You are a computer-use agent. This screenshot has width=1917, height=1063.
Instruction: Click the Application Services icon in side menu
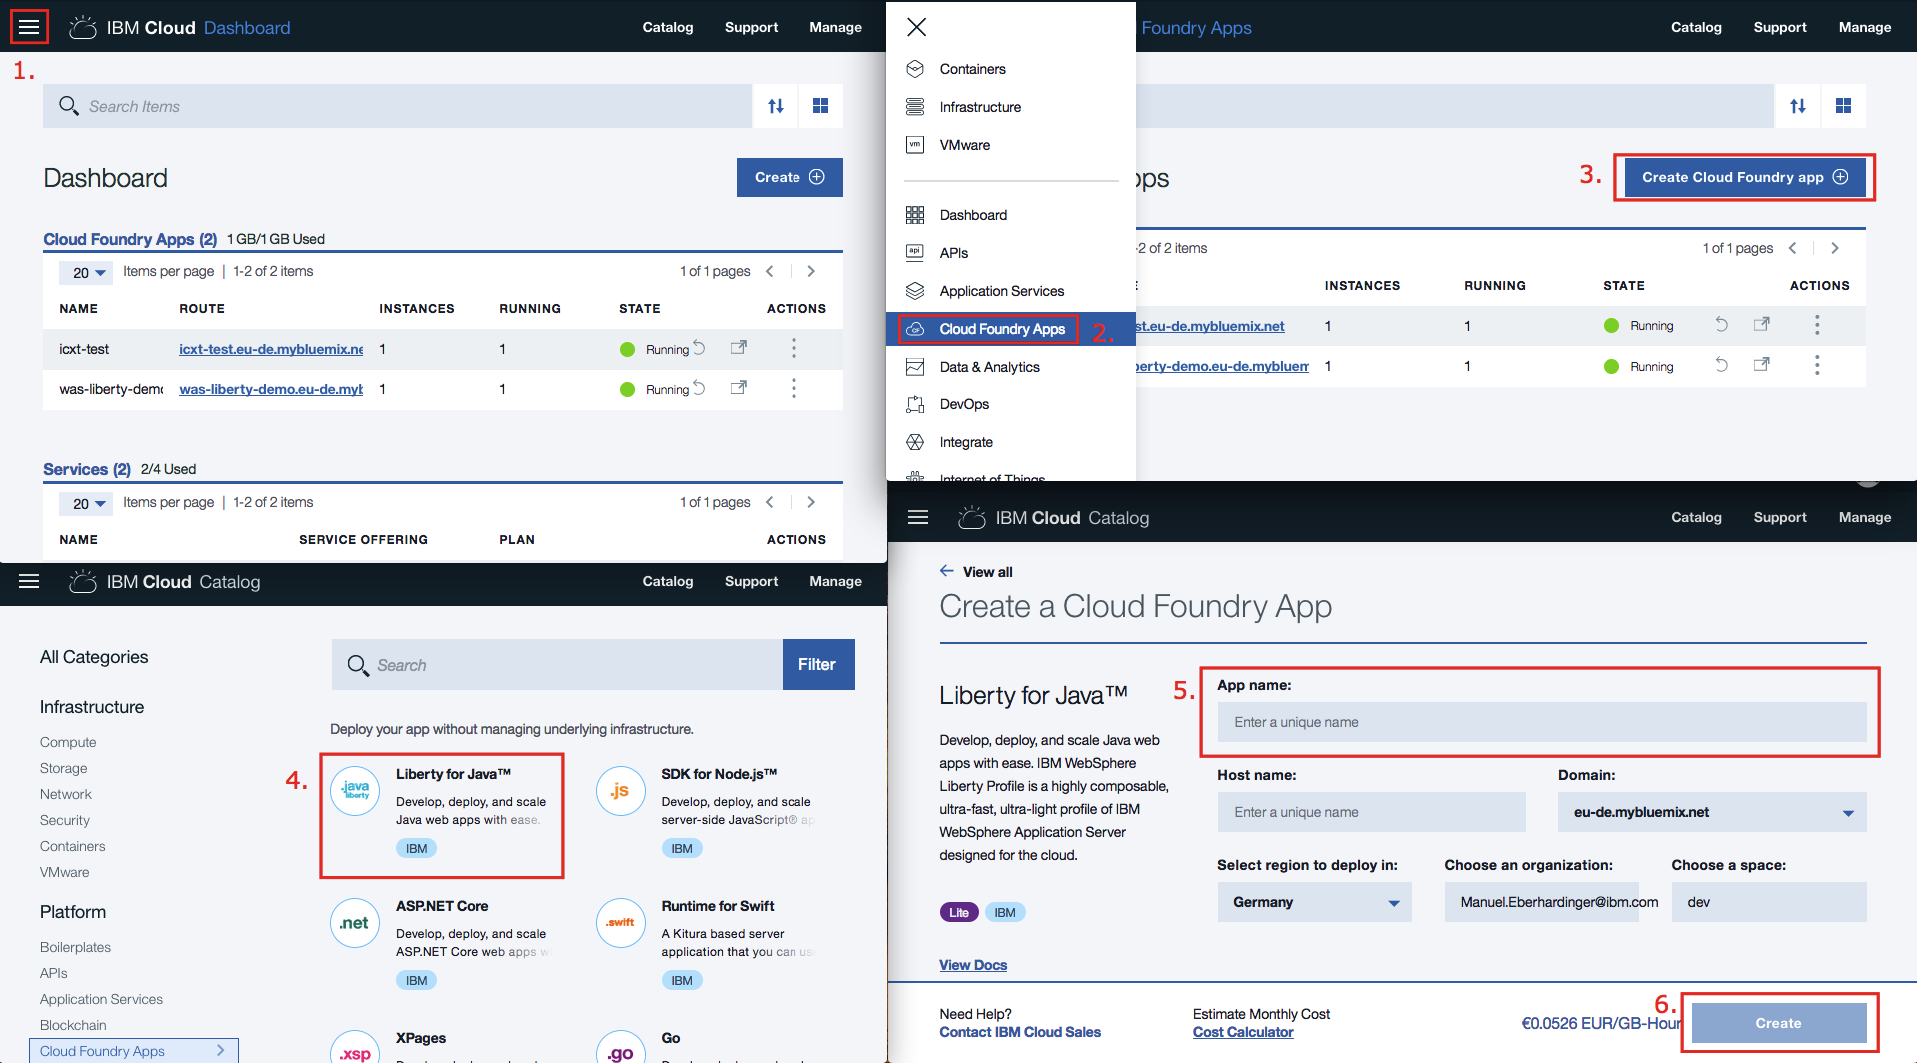pos(915,291)
